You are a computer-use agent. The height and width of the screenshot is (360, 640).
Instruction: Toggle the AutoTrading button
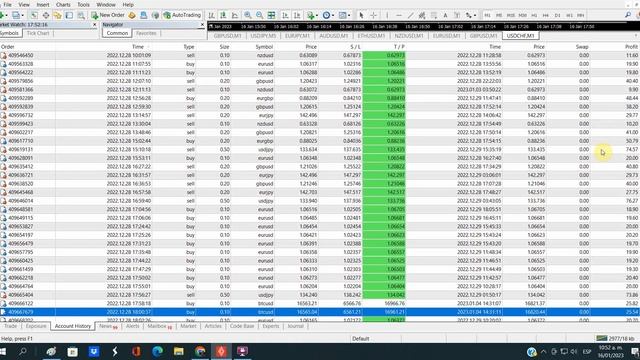coord(182,15)
